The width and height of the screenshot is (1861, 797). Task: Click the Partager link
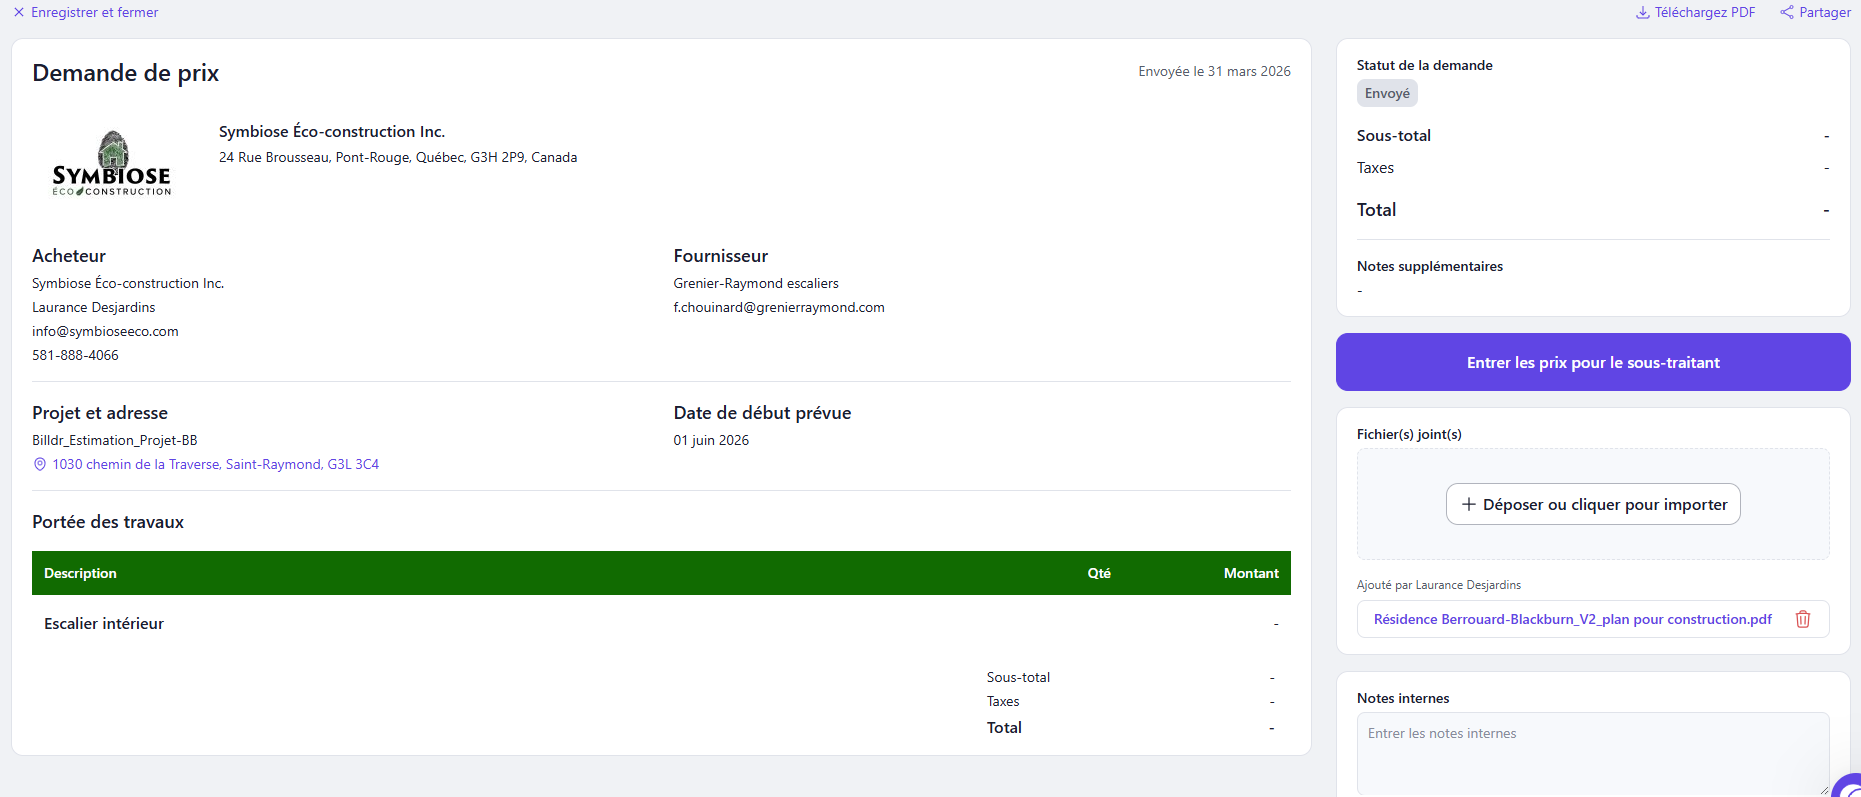tap(1825, 12)
